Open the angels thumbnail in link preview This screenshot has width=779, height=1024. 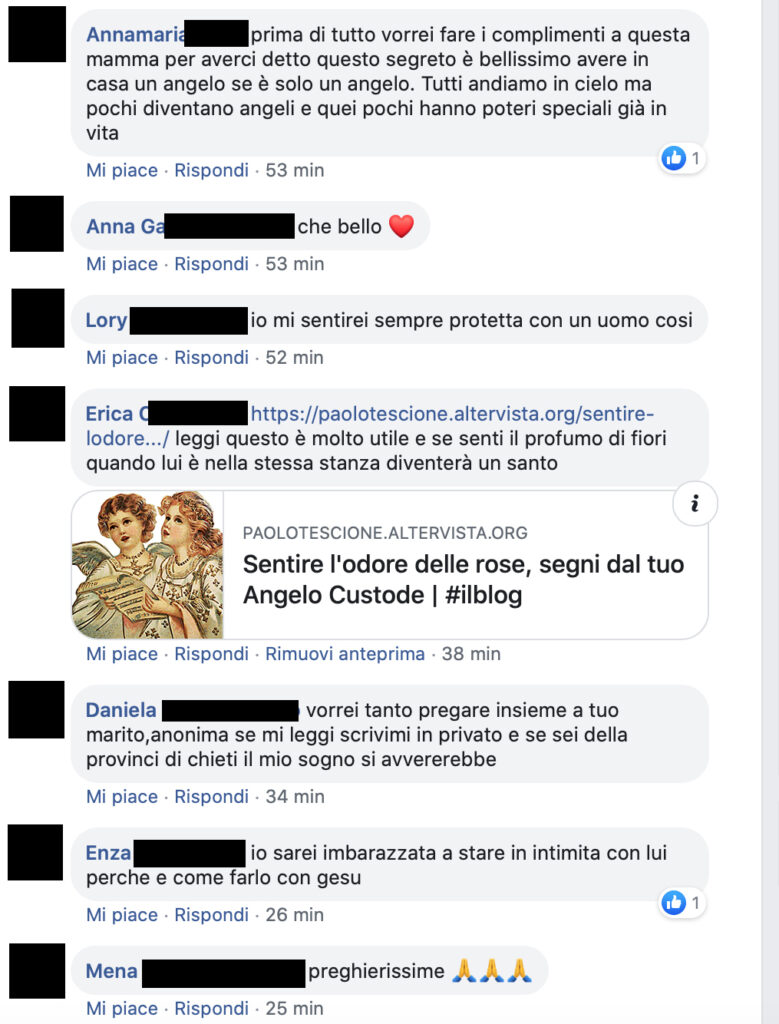(148, 565)
